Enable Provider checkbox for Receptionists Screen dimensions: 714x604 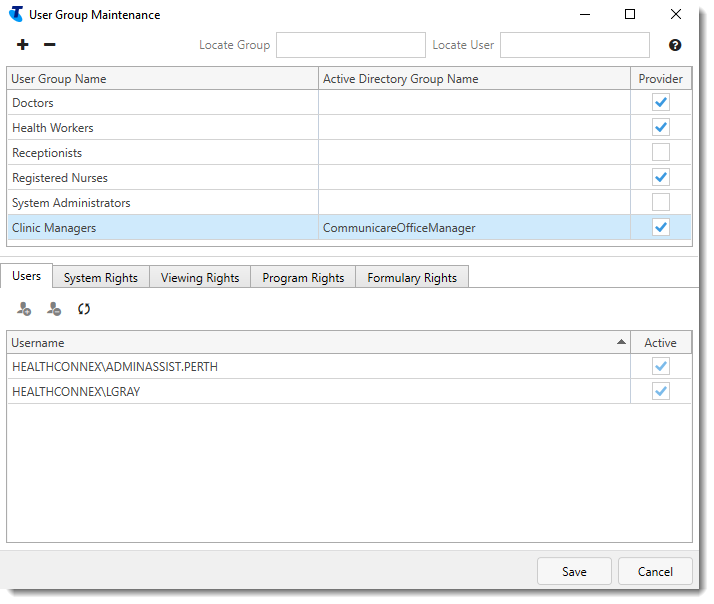point(661,152)
